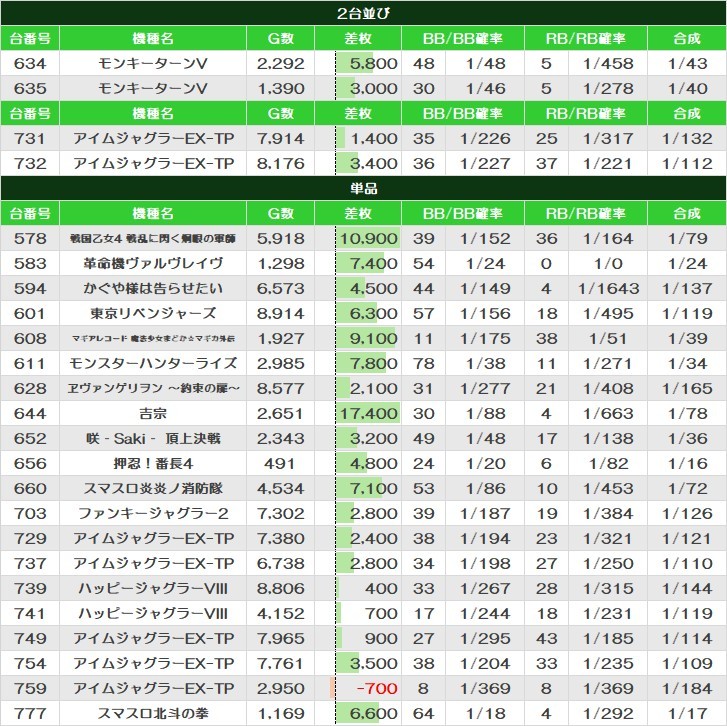Select the red -700 difference value
This screenshot has width=727, height=726.
click(x=376, y=688)
